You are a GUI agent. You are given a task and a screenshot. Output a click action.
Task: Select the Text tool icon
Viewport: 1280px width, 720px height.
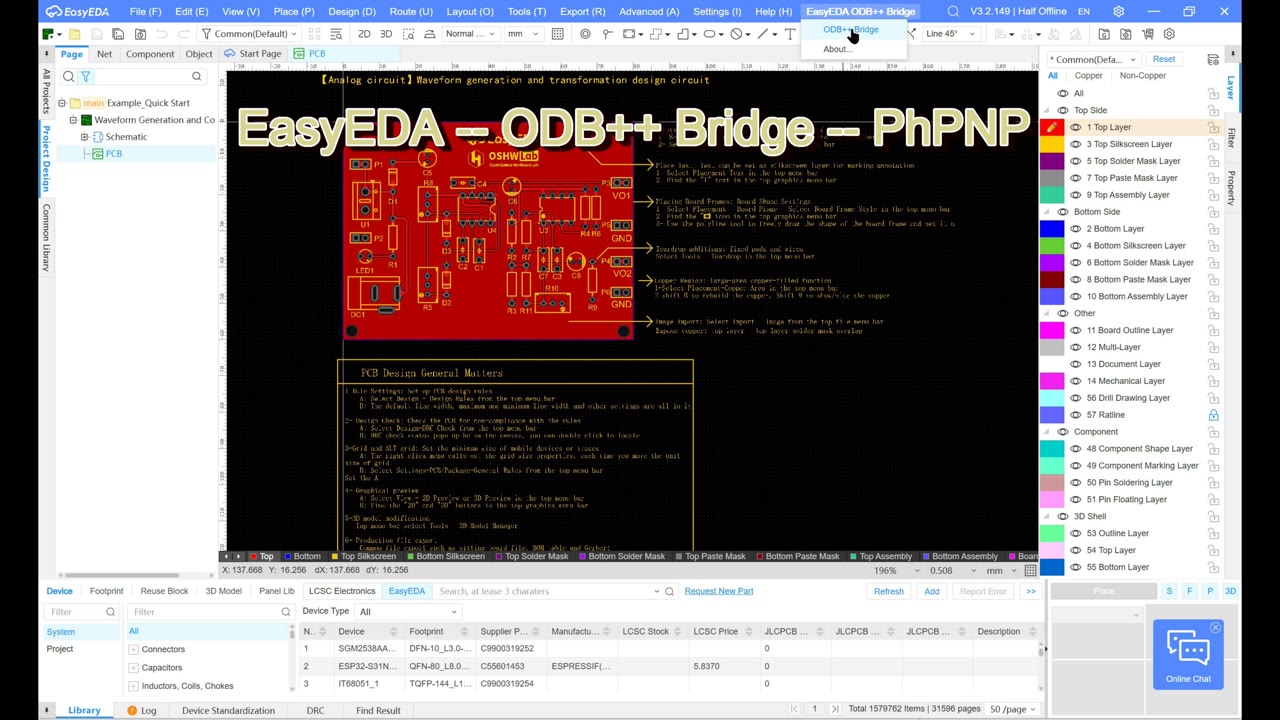790,34
